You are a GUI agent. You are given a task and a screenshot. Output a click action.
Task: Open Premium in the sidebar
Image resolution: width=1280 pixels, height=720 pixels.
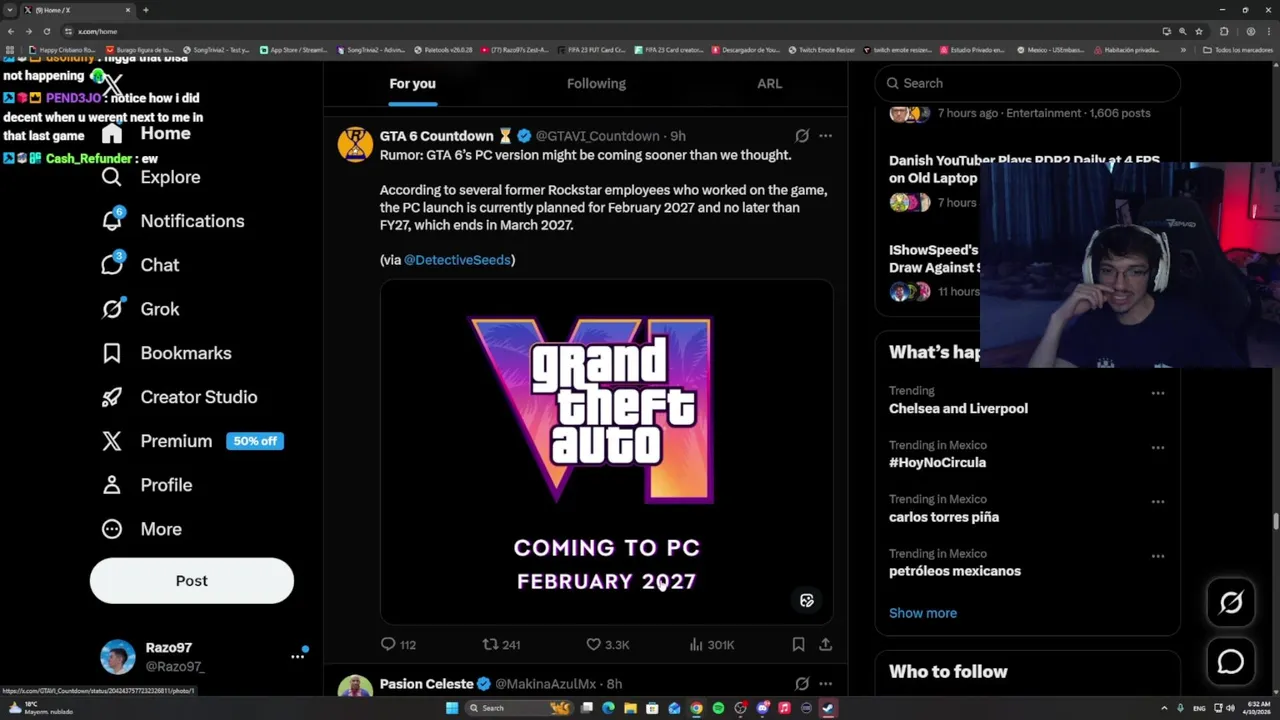pos(157,441)
